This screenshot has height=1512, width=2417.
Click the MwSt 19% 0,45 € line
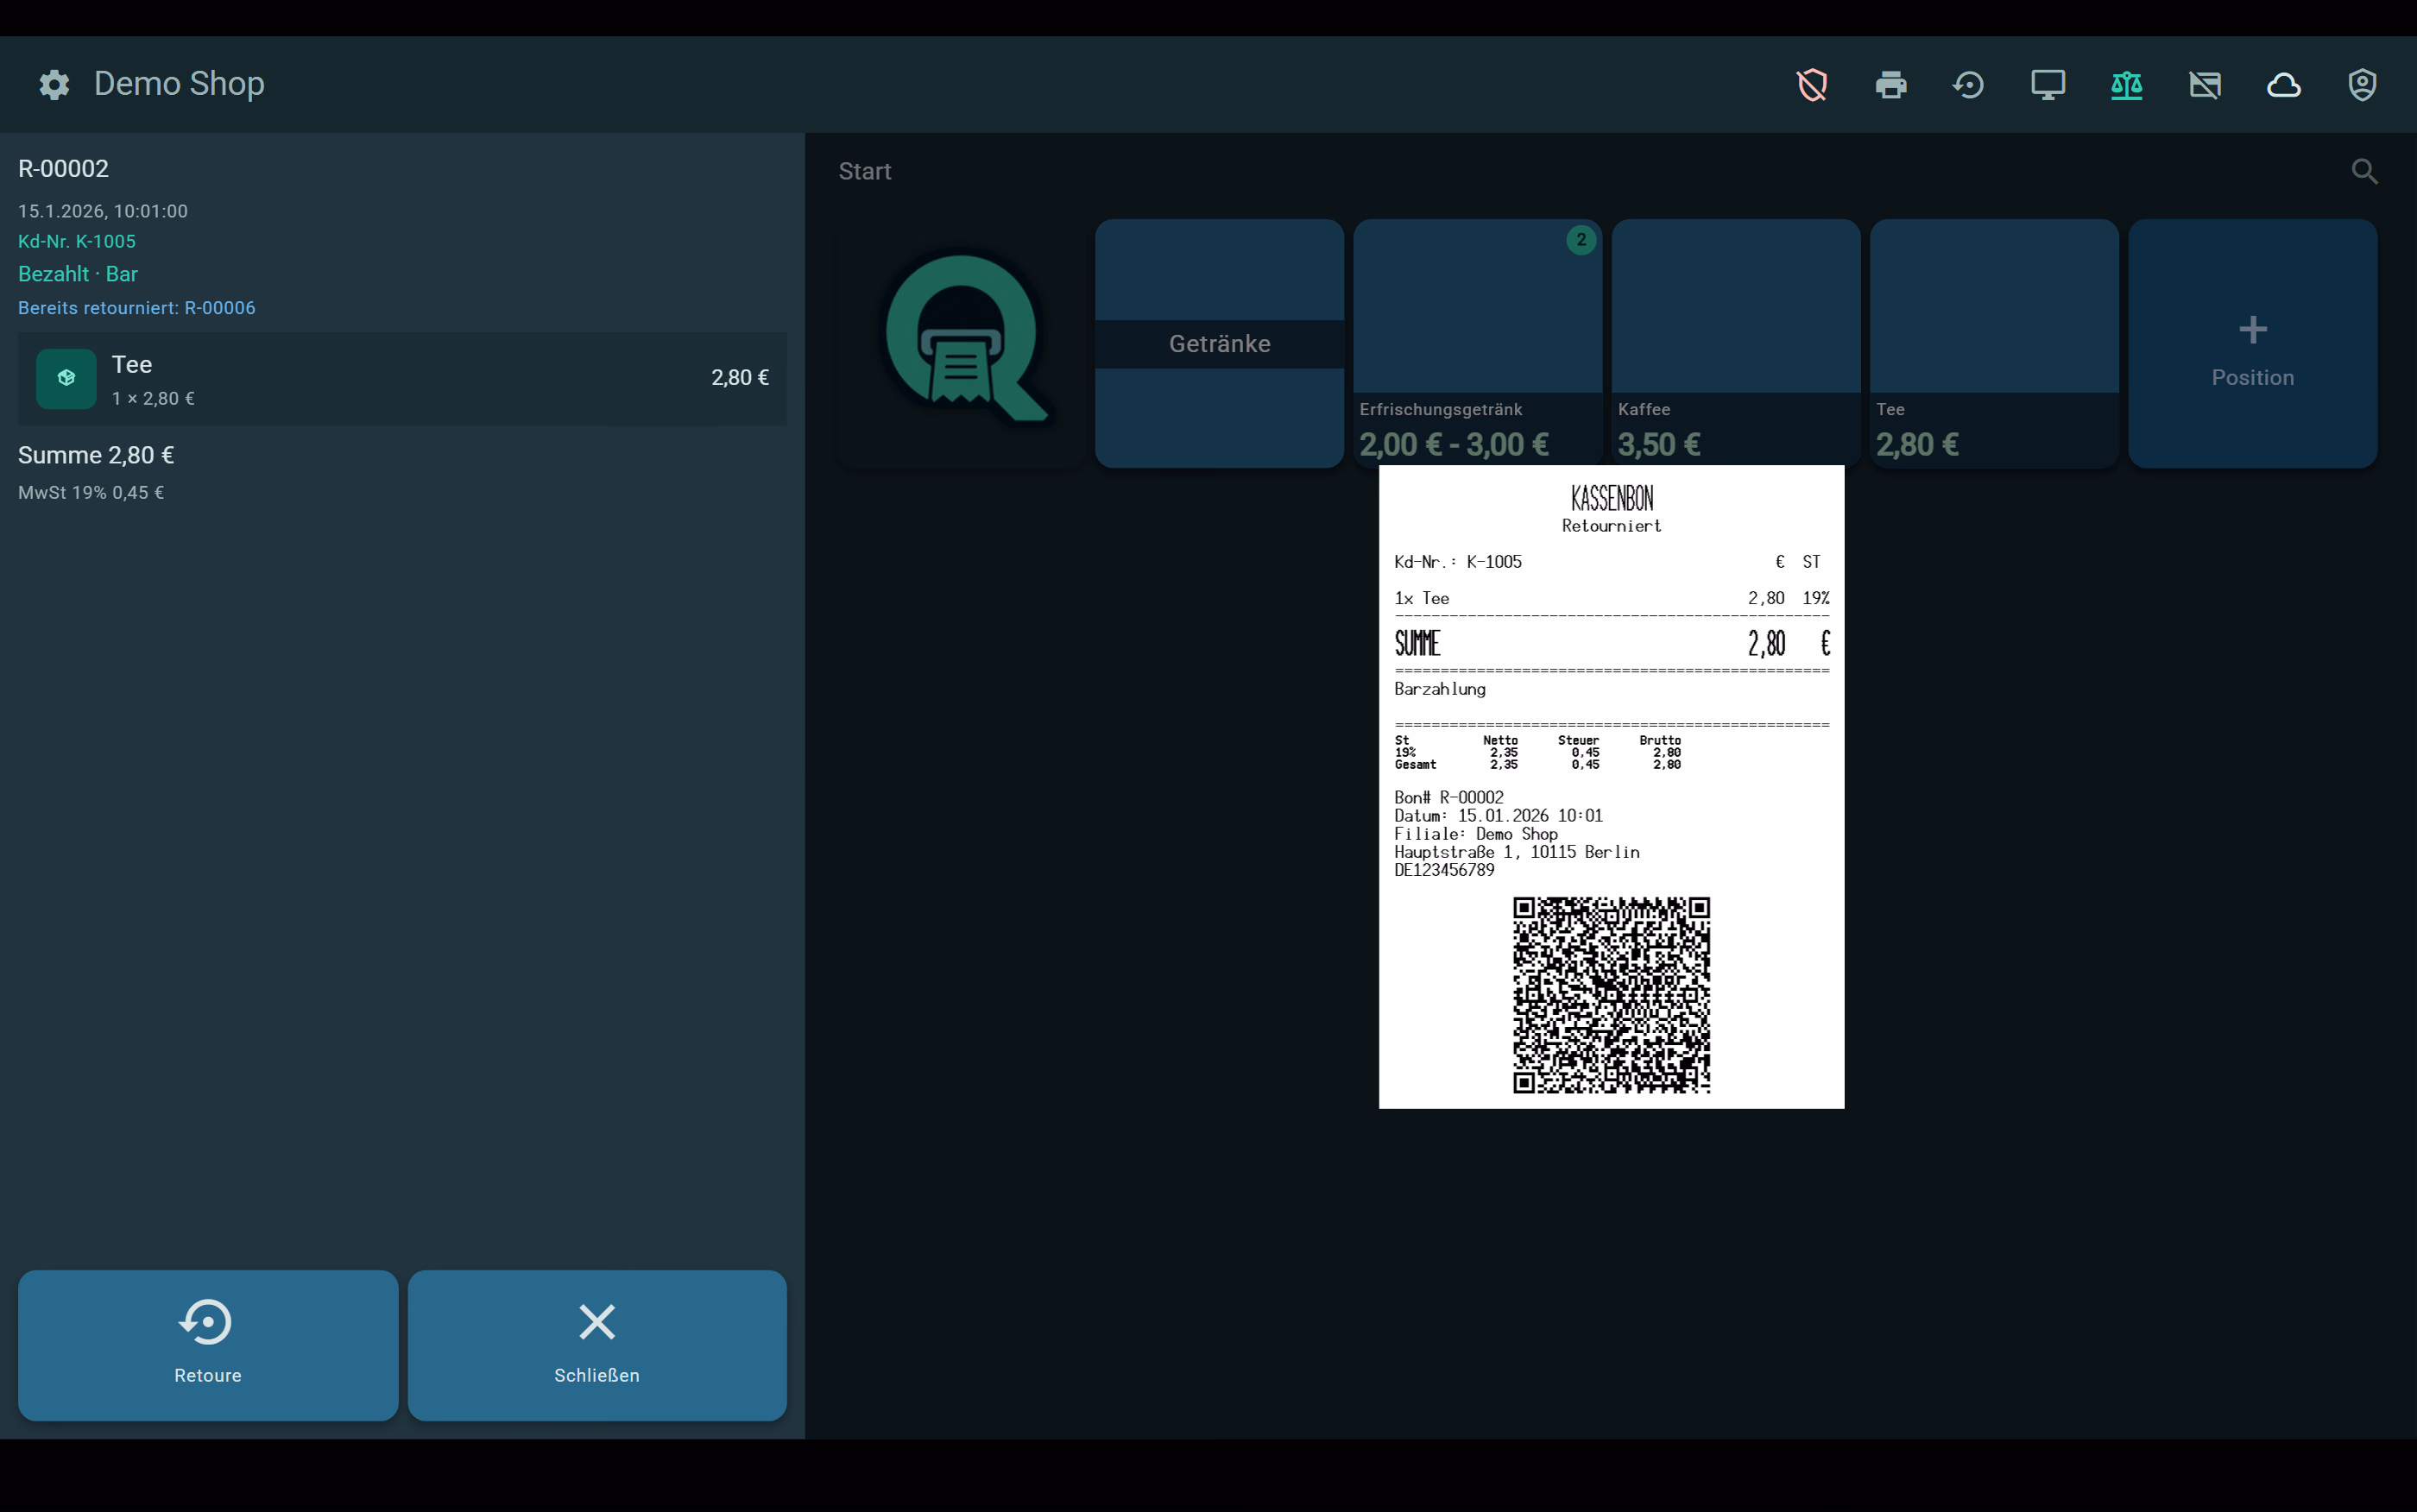coord(91,493)
